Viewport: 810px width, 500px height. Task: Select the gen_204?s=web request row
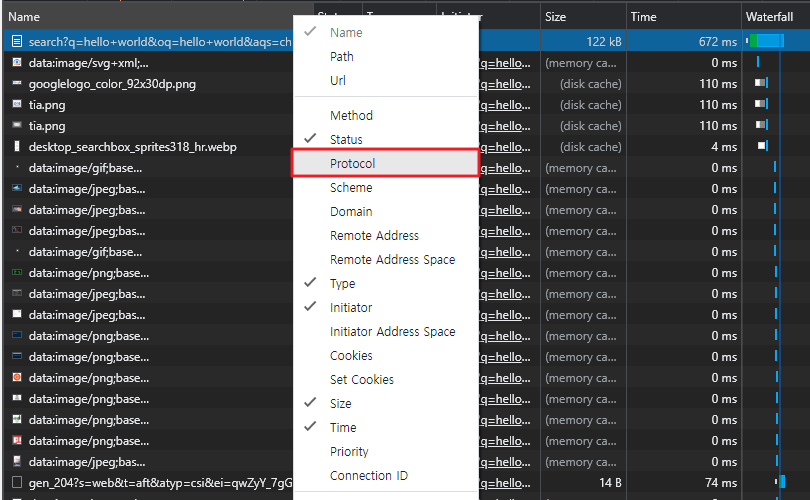pos(161,483)
